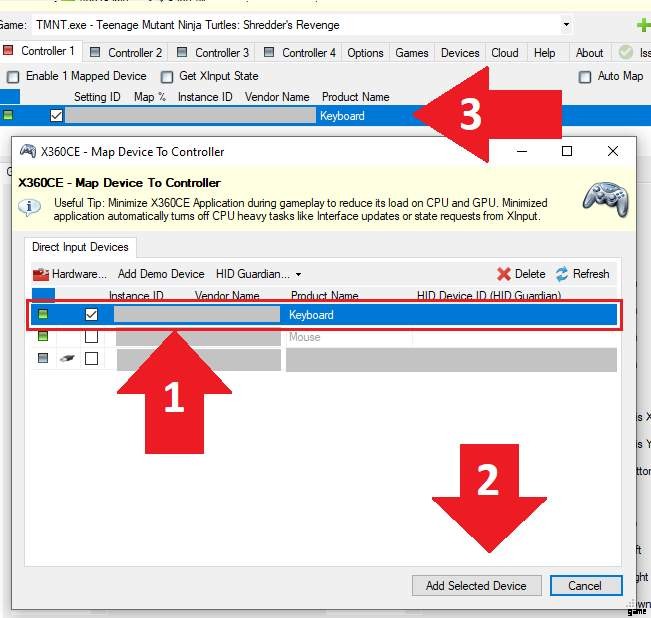Click the Add Selected Device button
The height and width of the screenshot is (618, 651).
(477, 586)
